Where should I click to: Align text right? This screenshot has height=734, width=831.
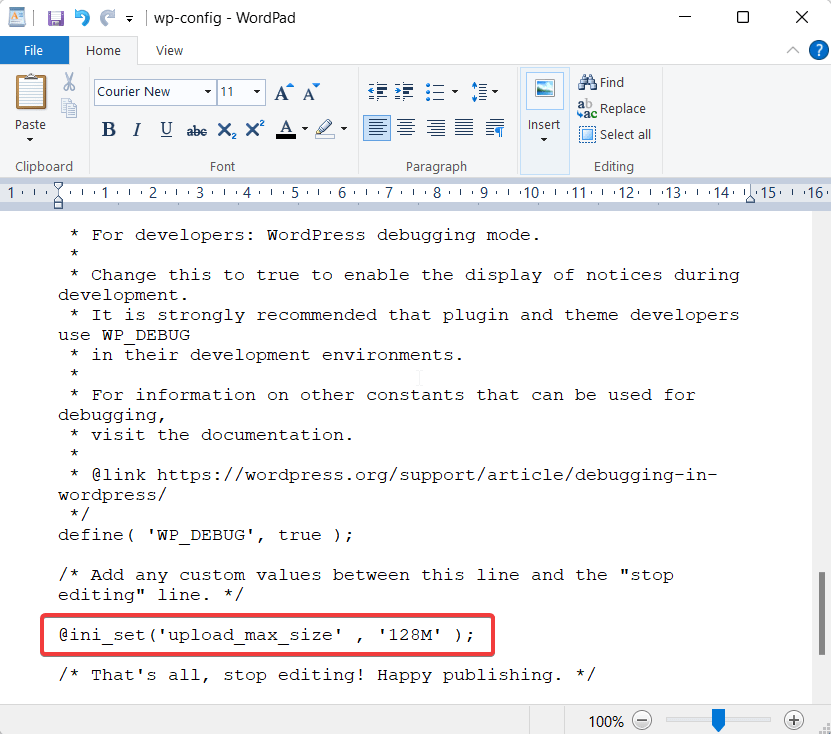[x=436, y=128]
